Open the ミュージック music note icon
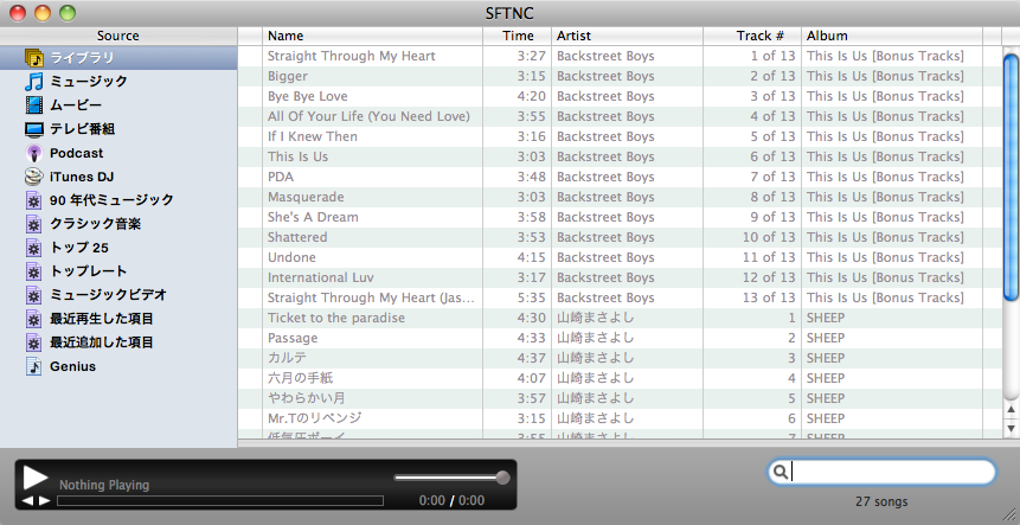 coord(34,81)
